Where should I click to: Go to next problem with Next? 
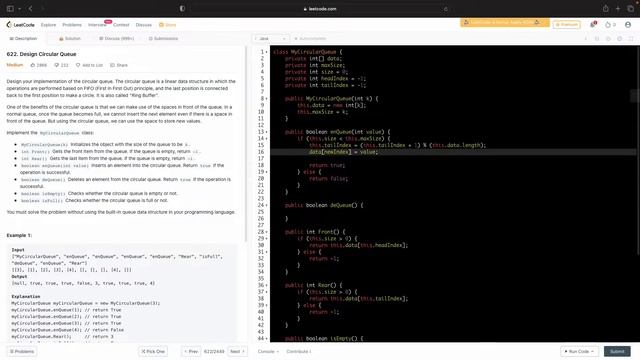pos(238,351)
